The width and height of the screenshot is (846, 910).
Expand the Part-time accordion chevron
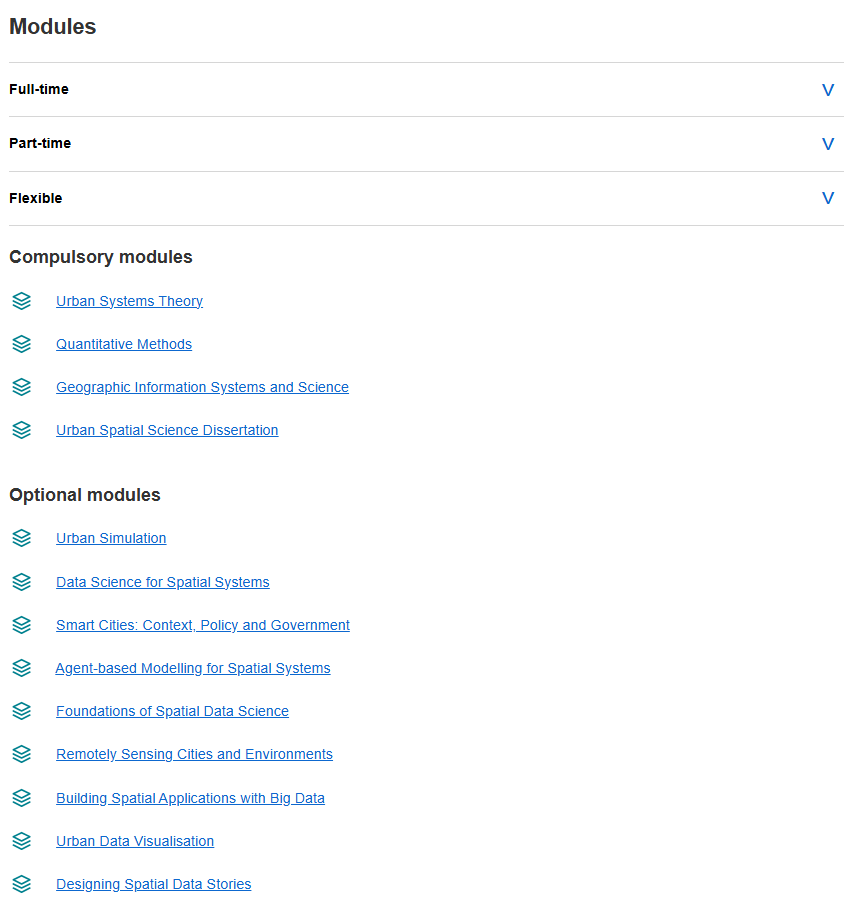(x=827, y=144)
